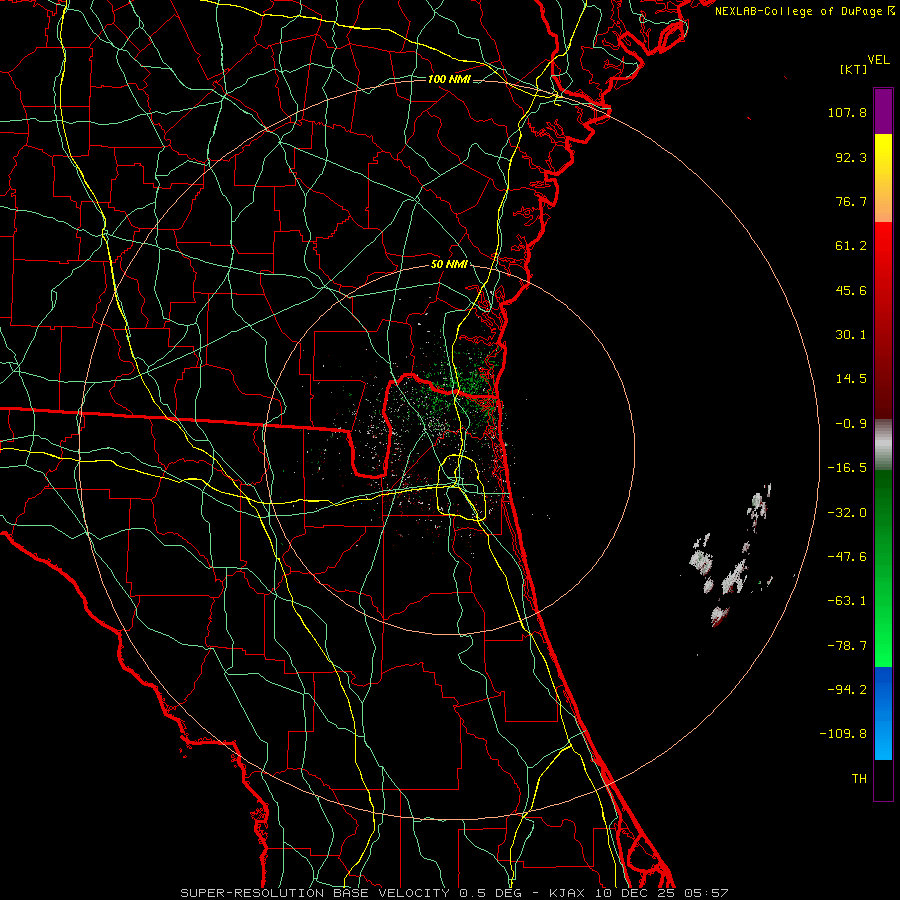This screenshot has height=900, width=900.
Task: Click the 50 NMI range ring label
Action: click(449, 265)
